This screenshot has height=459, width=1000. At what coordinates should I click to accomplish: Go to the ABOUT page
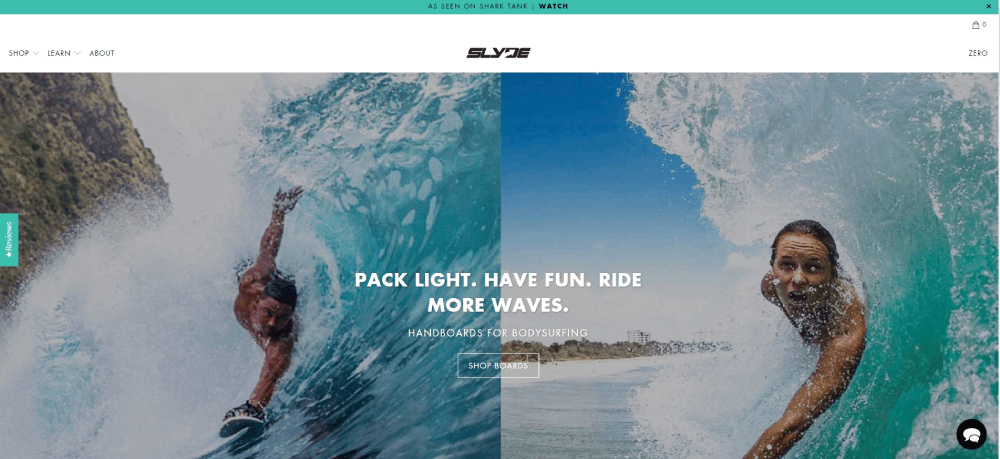[x=101, y=53]
